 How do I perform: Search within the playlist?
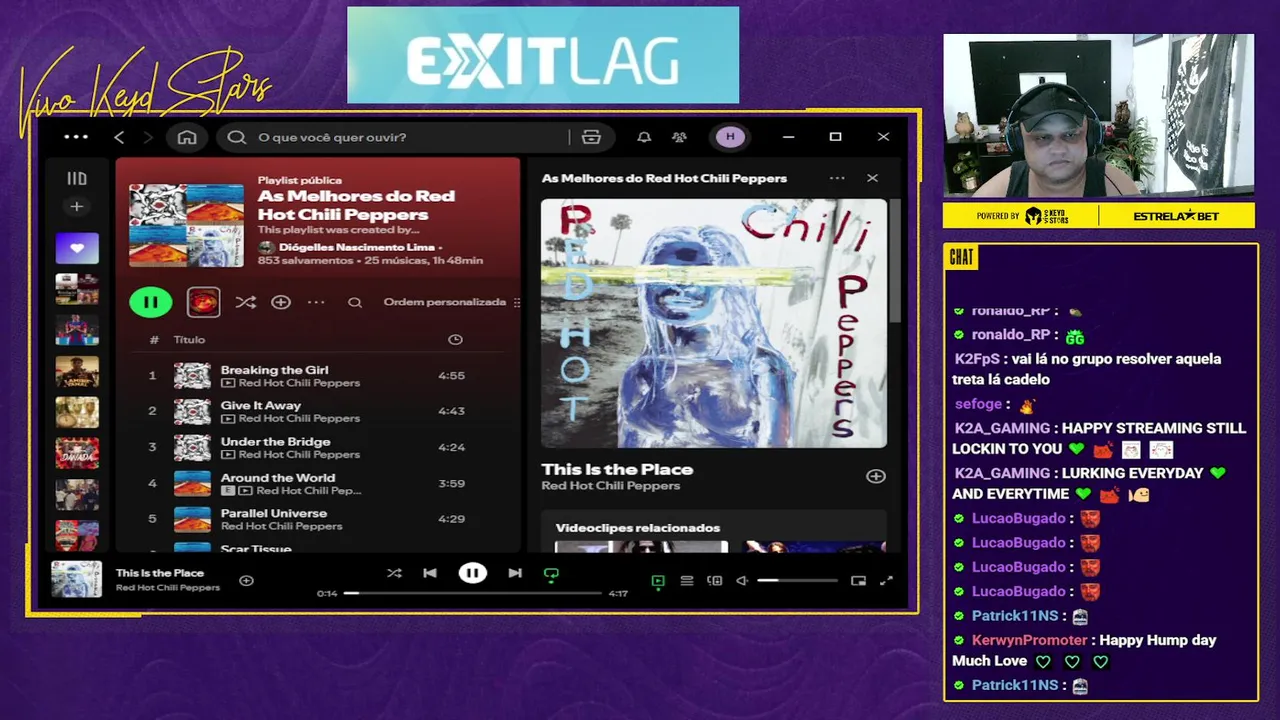tap(355, 302)
